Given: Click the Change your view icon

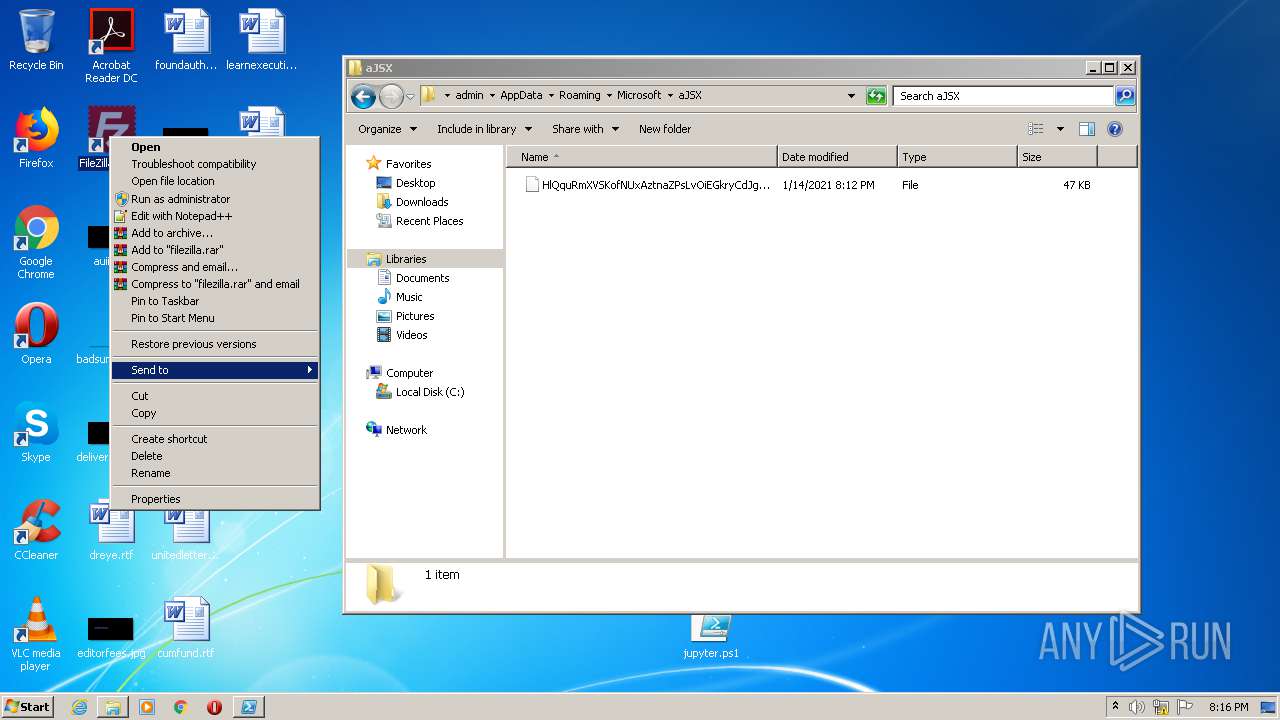Looking at the screenshot, I should coord(1036,129).
